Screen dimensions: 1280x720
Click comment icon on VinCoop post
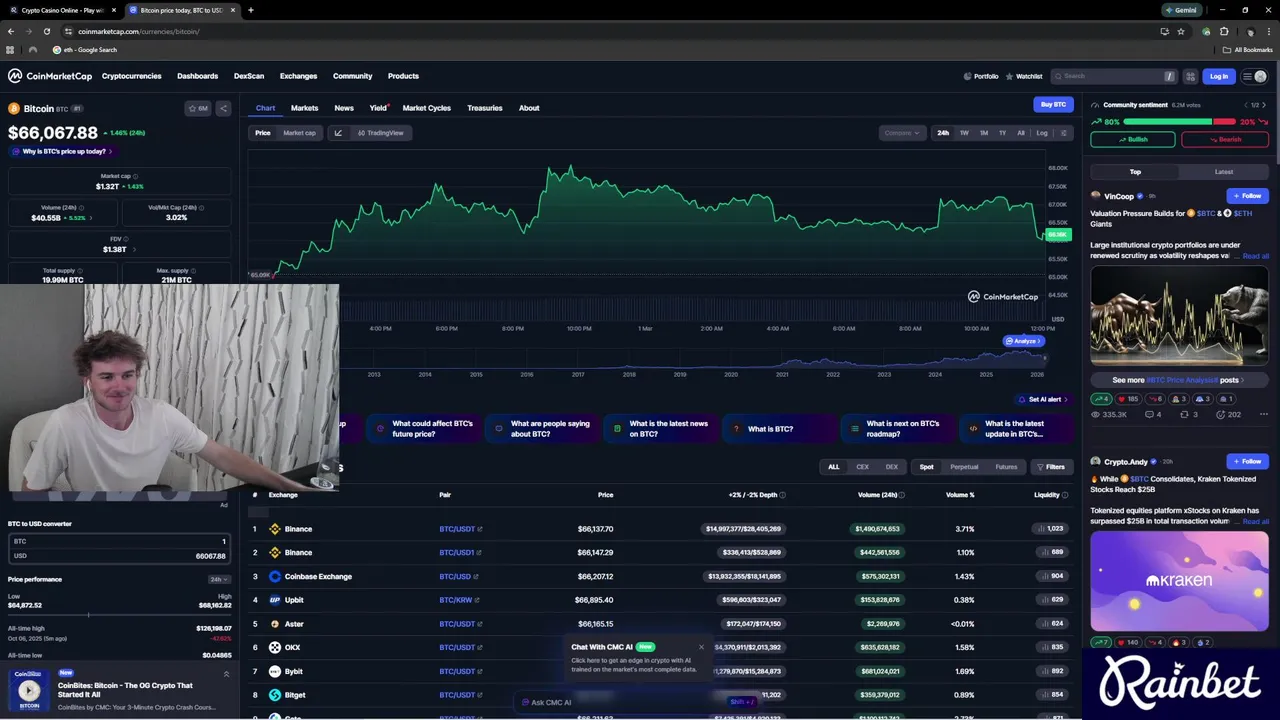point(1150,414)
